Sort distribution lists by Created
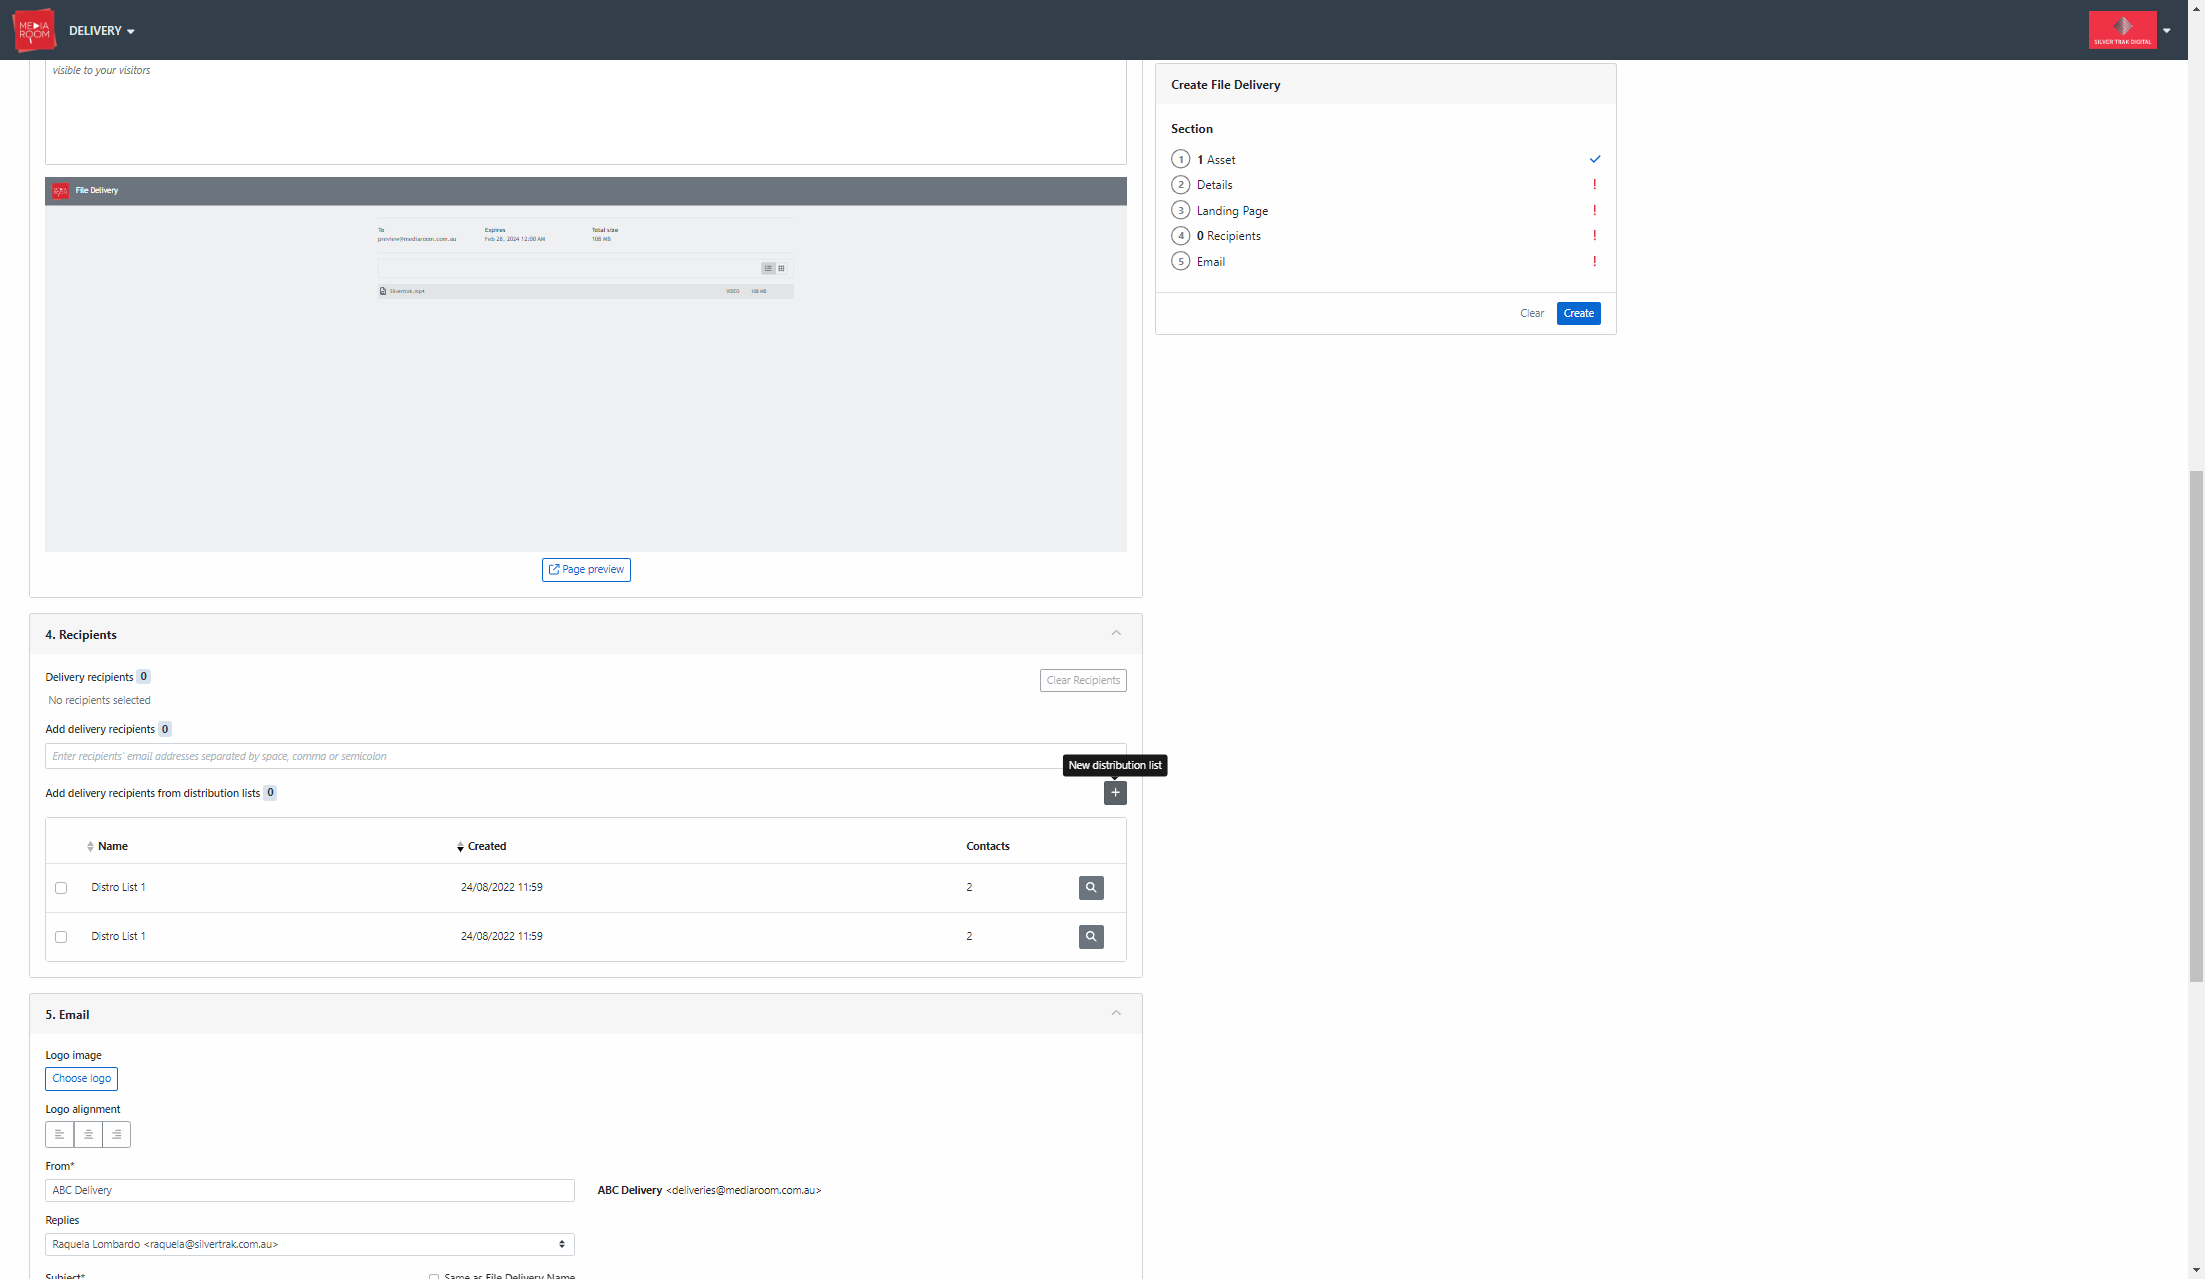The width and height of the screenshot is (2205, 1279). point(481,847)
